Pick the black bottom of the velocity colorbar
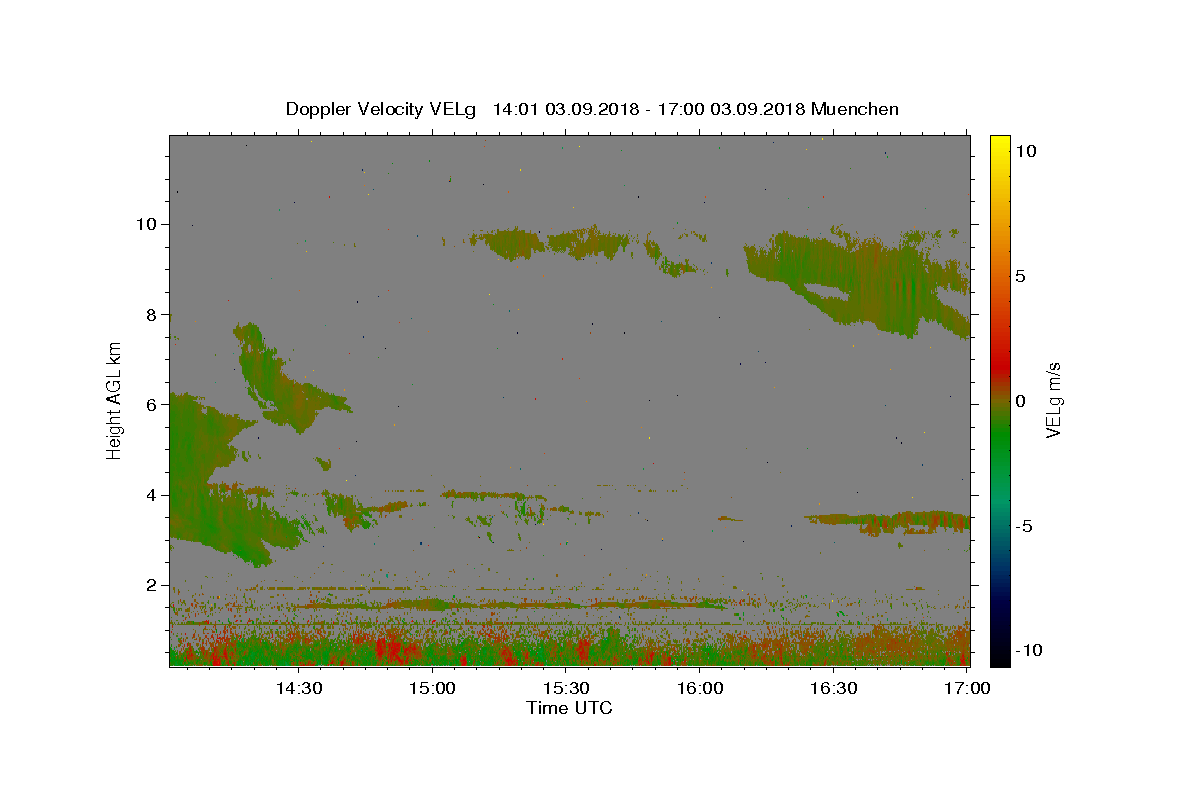 click(x=999, y=658)
